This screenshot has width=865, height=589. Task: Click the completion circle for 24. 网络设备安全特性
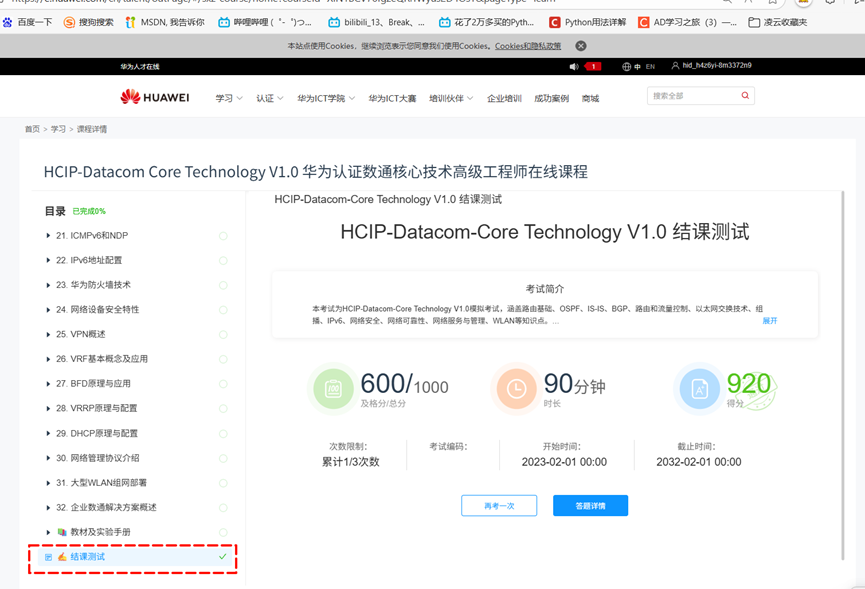(223, 310)
